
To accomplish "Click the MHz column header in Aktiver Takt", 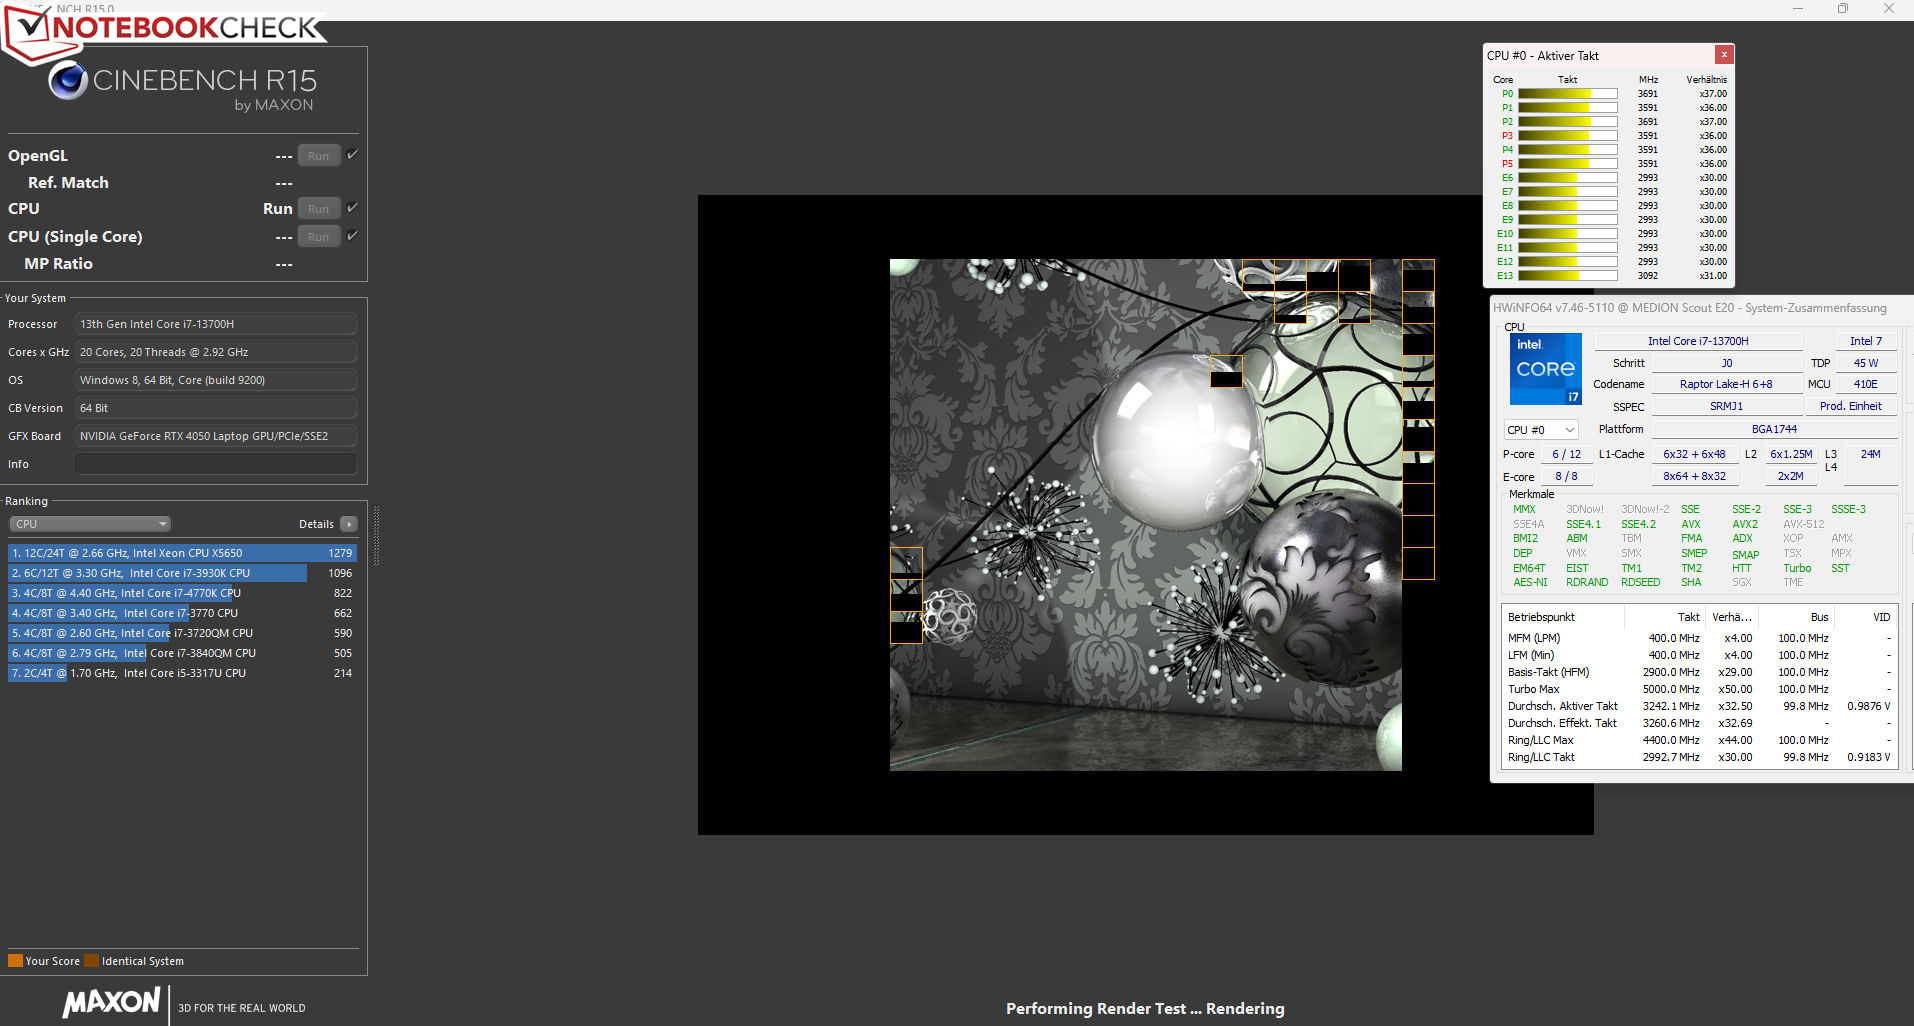I will point(1648,80).
